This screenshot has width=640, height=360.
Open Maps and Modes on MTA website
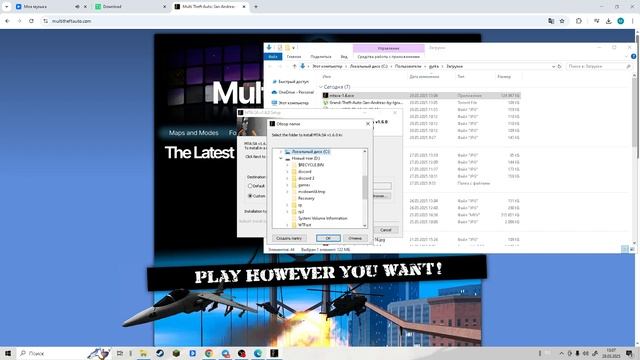point(193,133)
